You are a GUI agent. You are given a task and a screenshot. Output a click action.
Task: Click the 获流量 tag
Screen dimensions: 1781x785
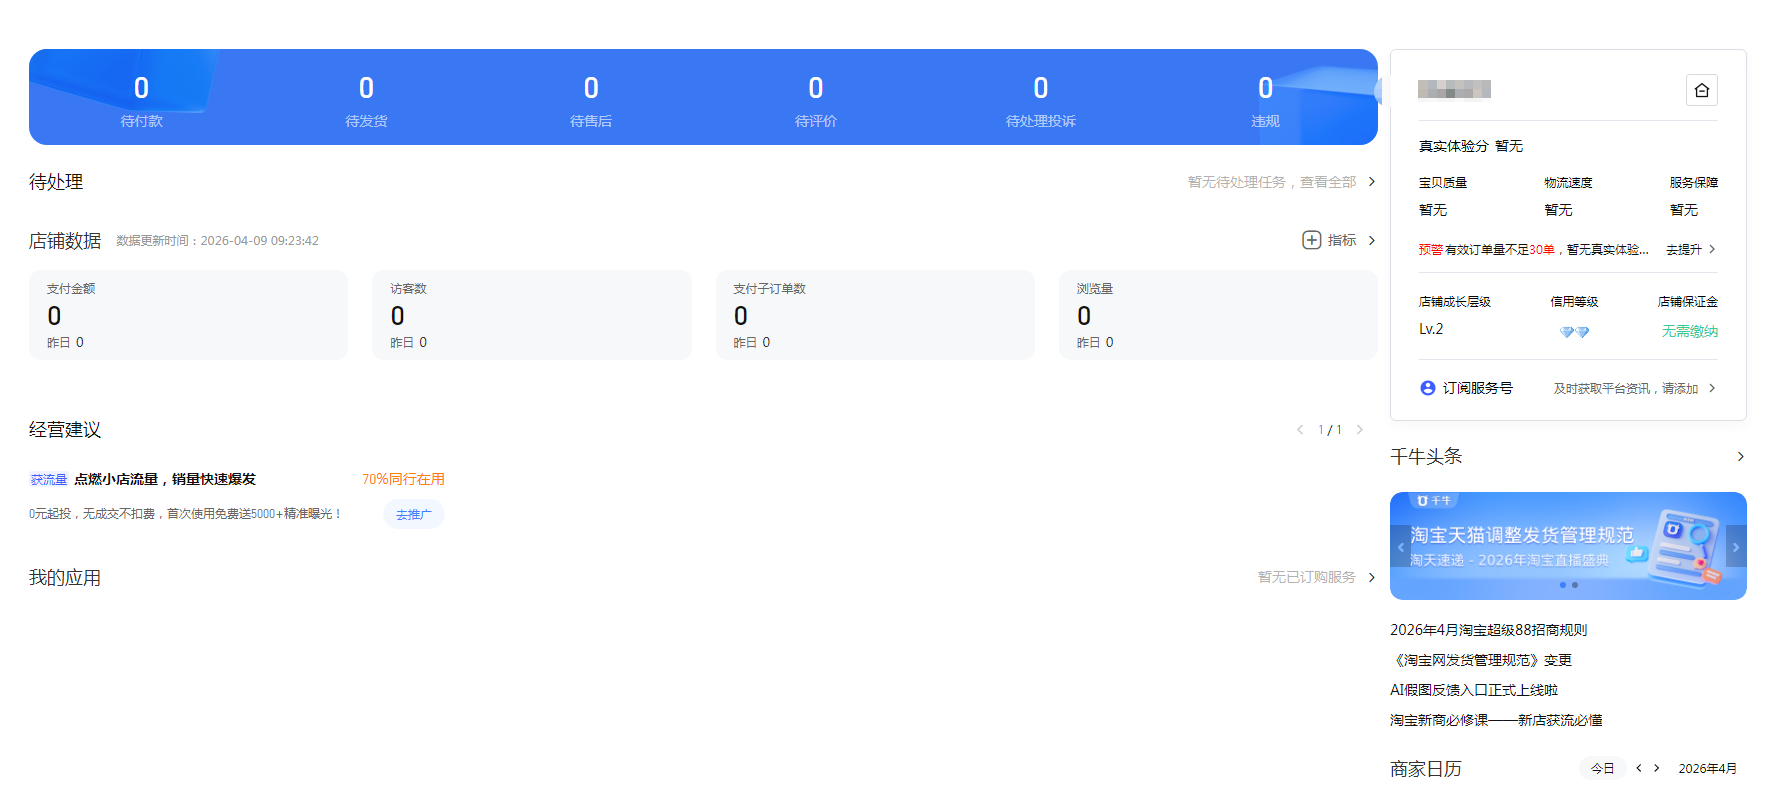48,480
